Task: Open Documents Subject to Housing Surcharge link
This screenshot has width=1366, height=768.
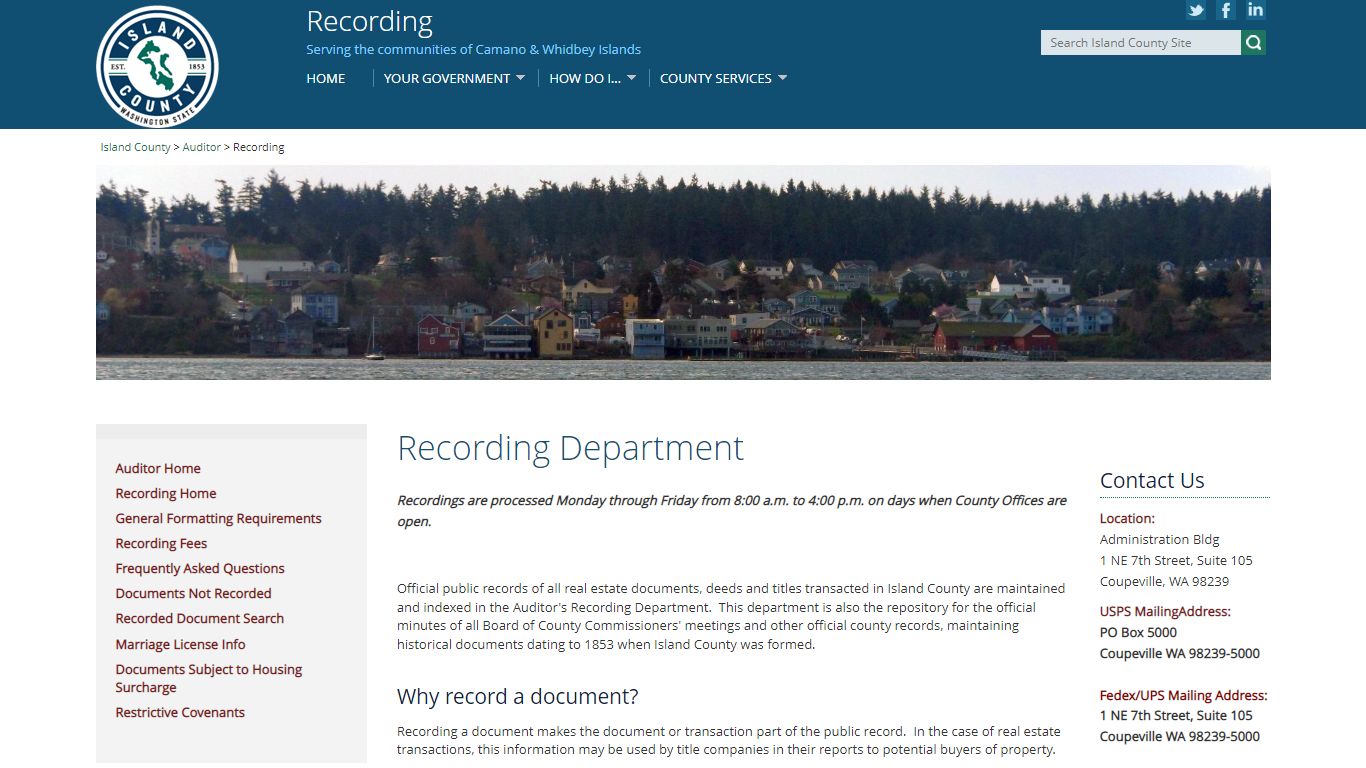Action: [209, 678]
